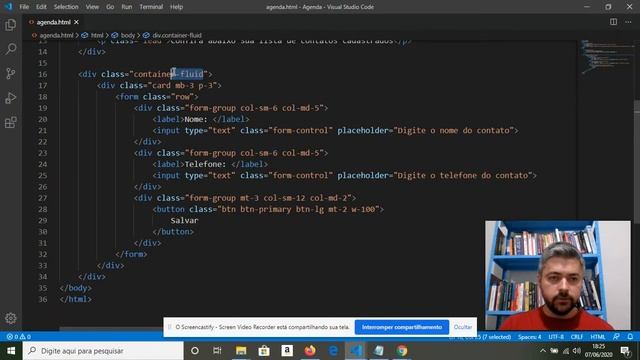Click the VS Code taskbar icon
Viewport: 640px width, 360px height.
click(356, 351)
